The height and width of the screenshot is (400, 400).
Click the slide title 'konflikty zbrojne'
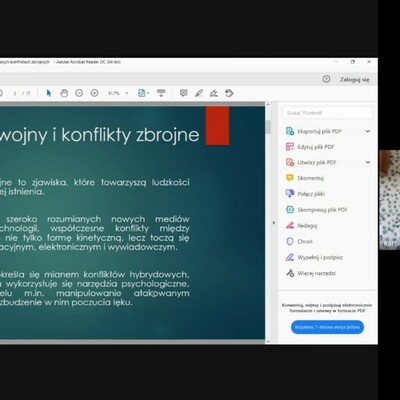(x=130, y=135)
